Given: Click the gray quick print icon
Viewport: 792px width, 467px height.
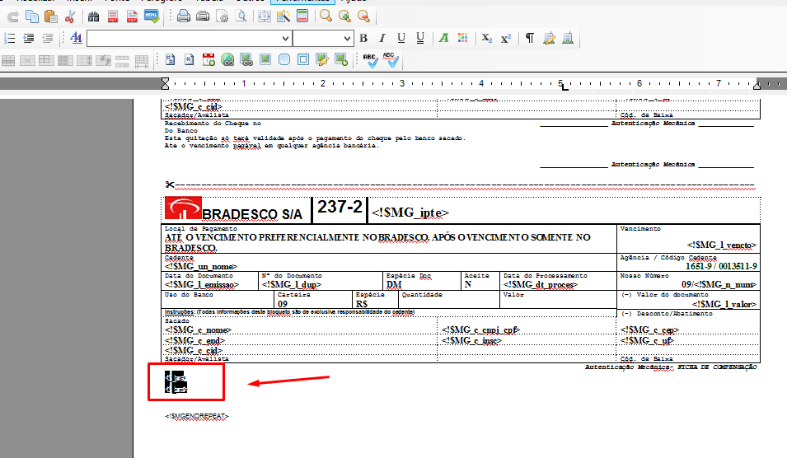Looking at the screenshot, I should [203, 17].
